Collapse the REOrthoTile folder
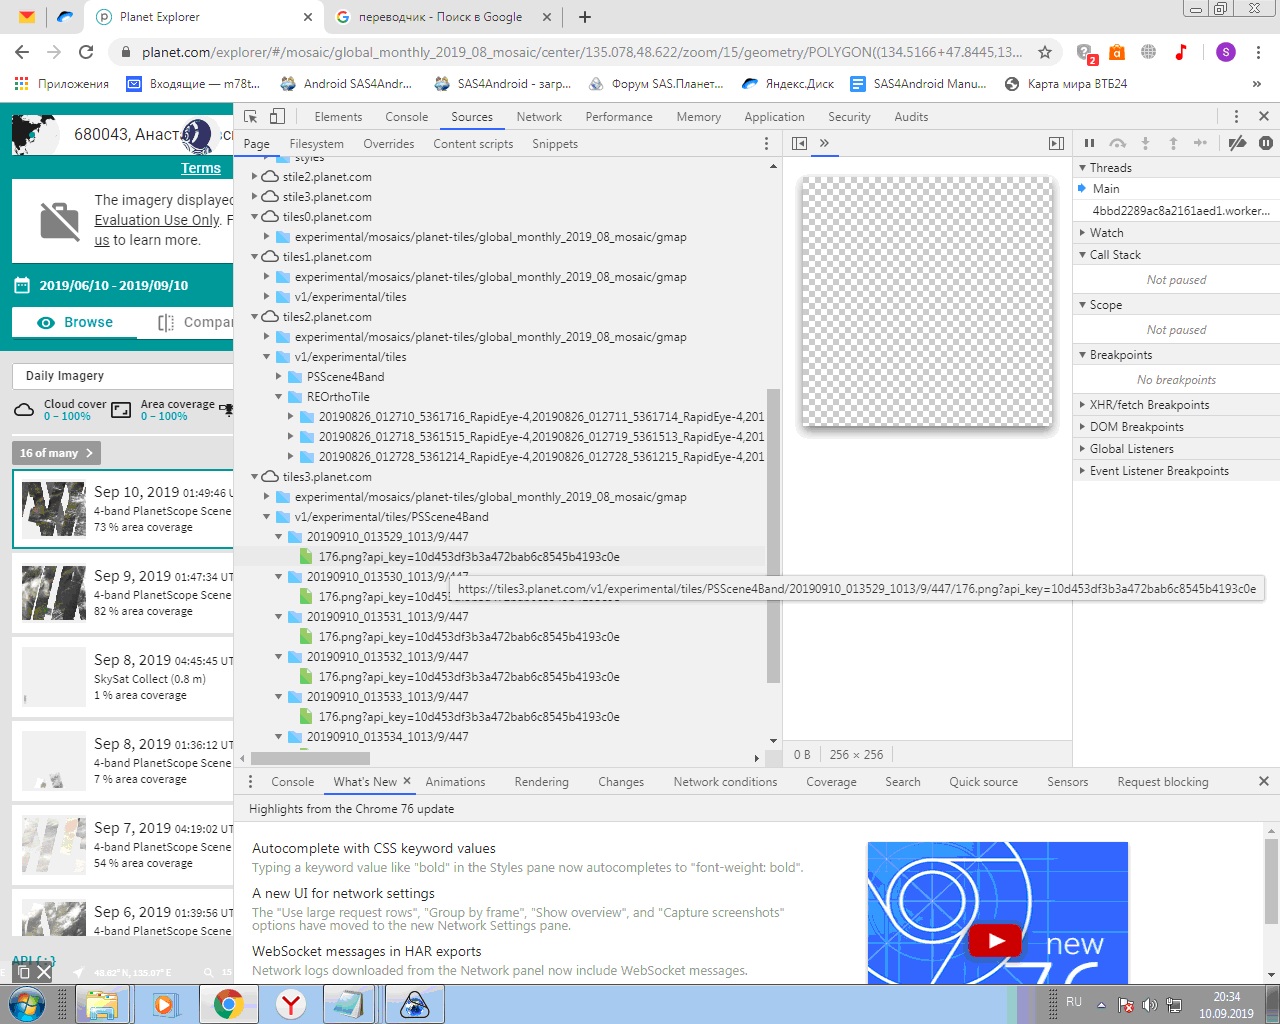The image size is (1280, 1024). click(280, 397)
